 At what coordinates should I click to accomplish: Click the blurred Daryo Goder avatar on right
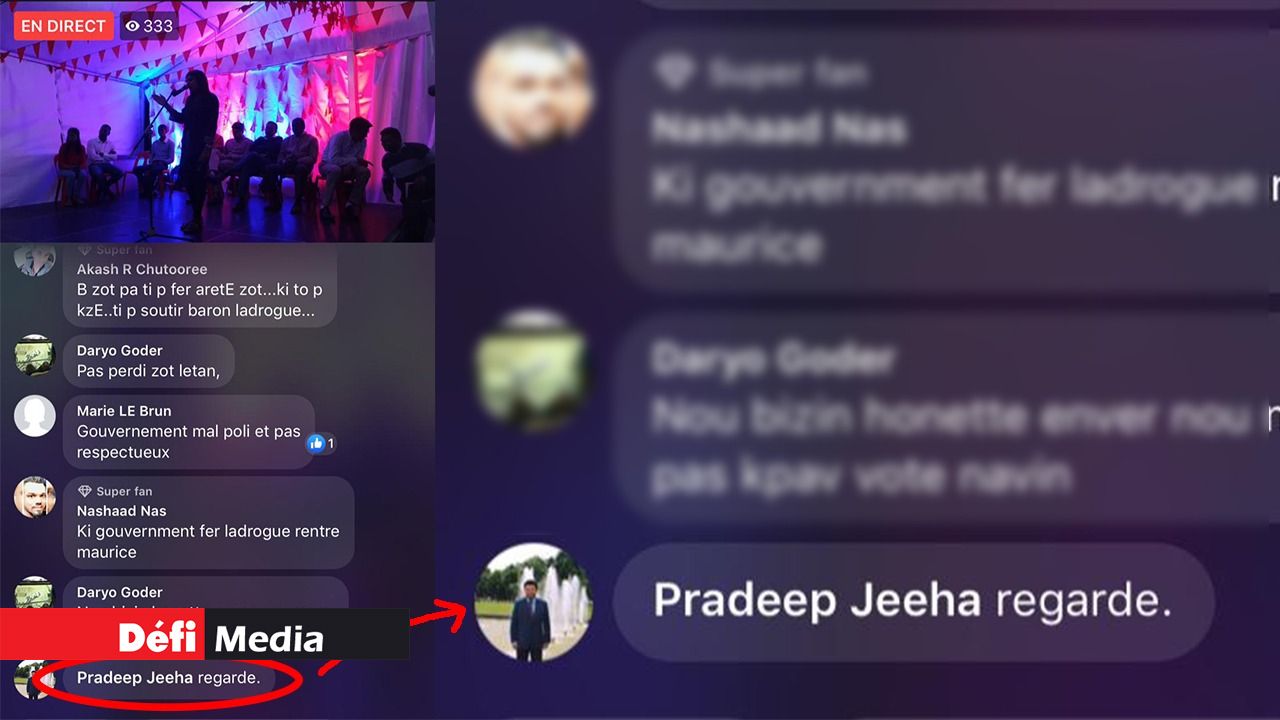(530, 372)
